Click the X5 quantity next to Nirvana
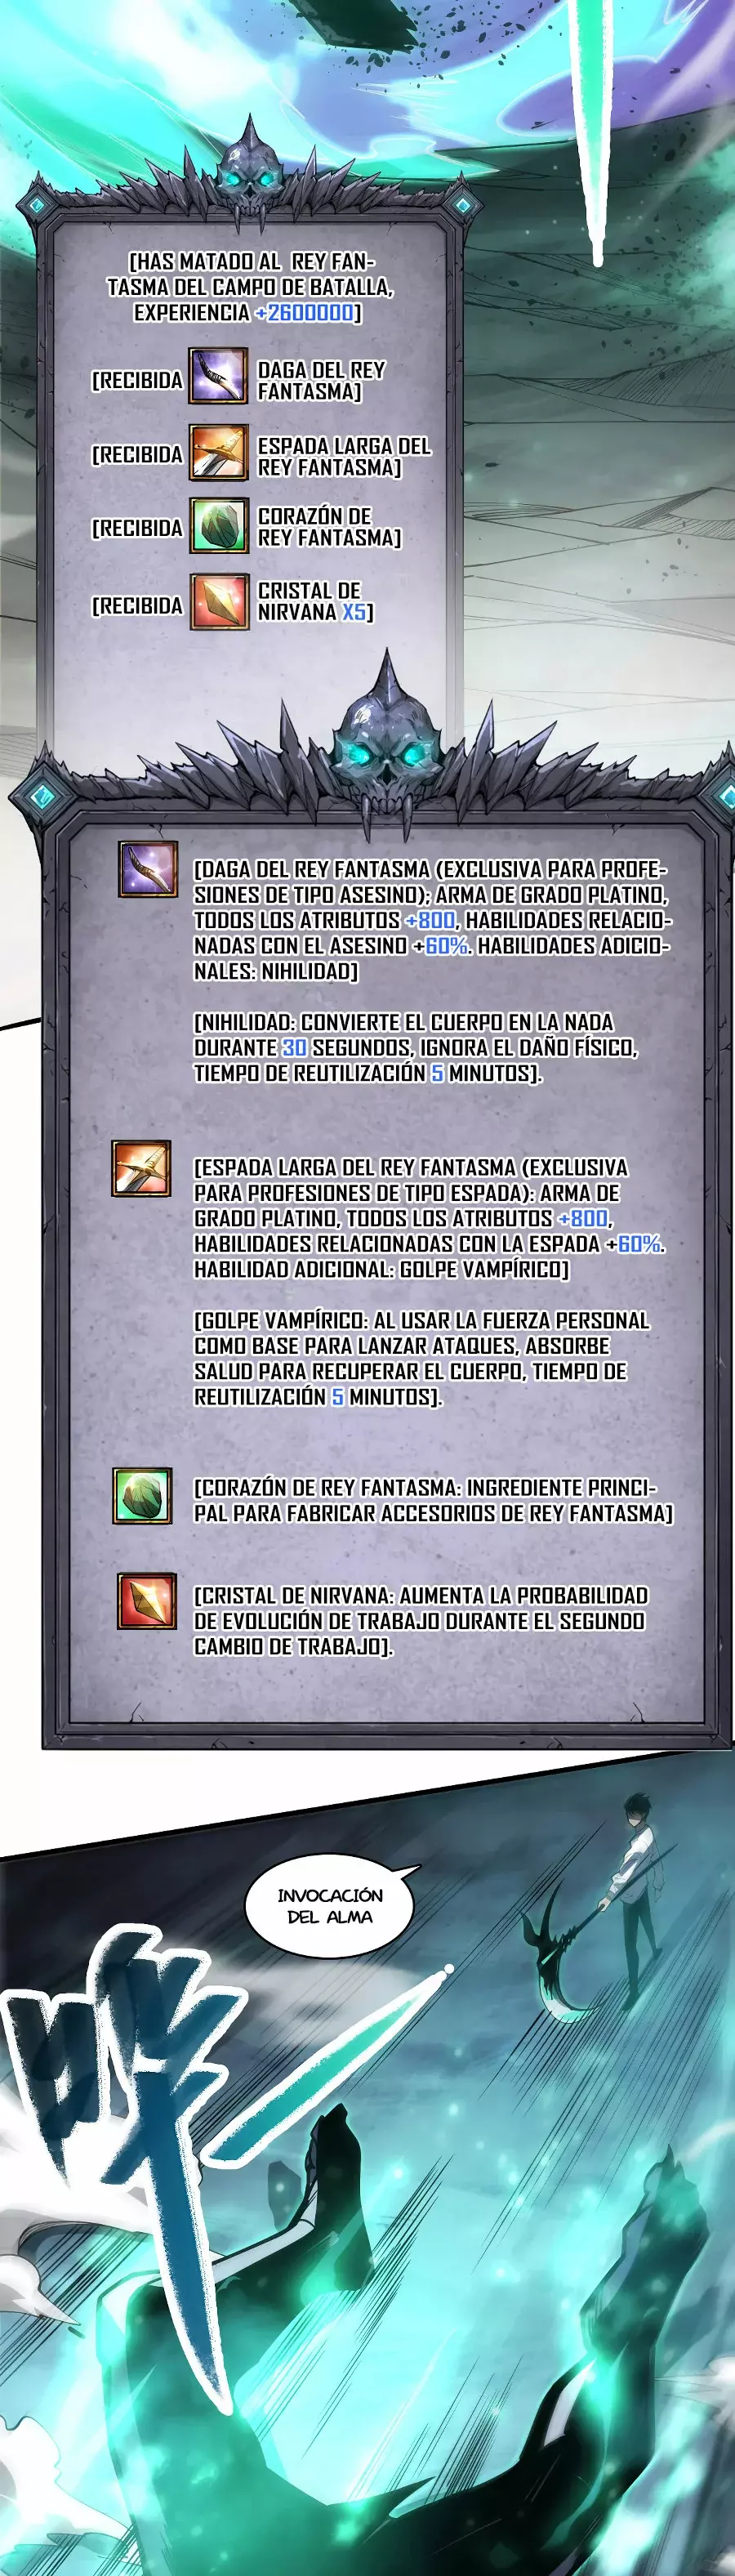 point(353,611)
